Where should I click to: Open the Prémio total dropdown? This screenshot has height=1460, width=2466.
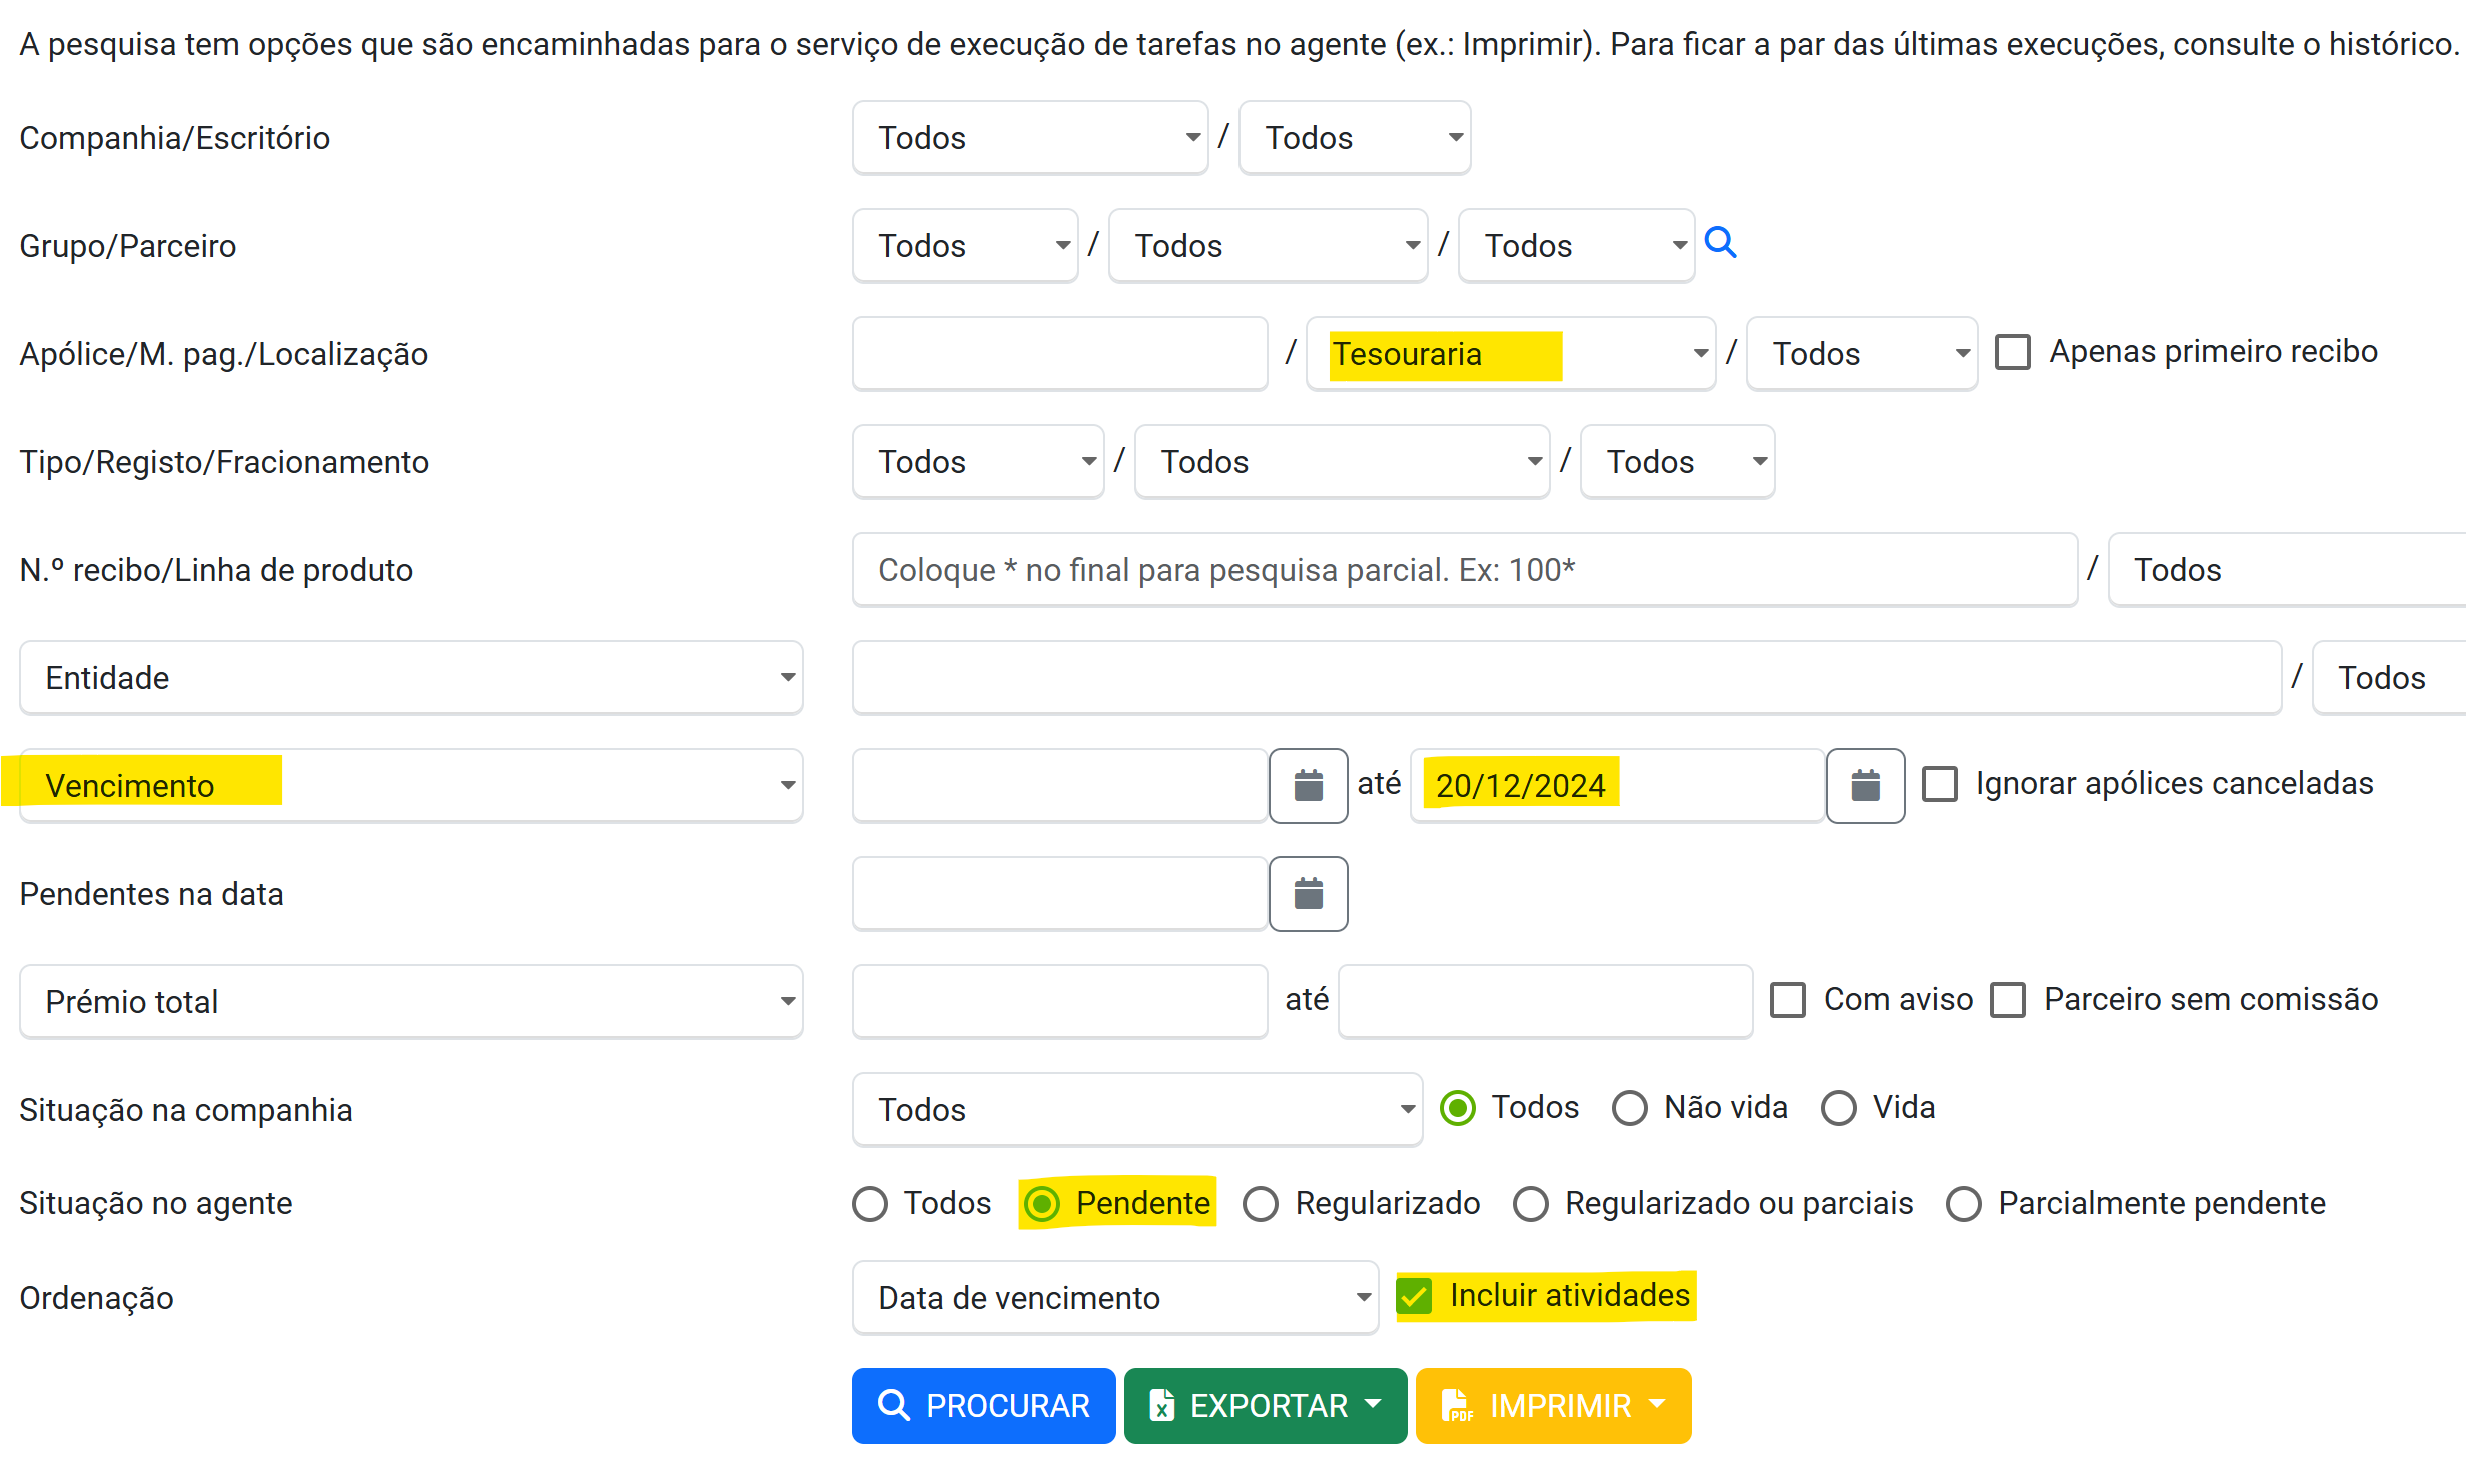click(x=411, y=1002)
